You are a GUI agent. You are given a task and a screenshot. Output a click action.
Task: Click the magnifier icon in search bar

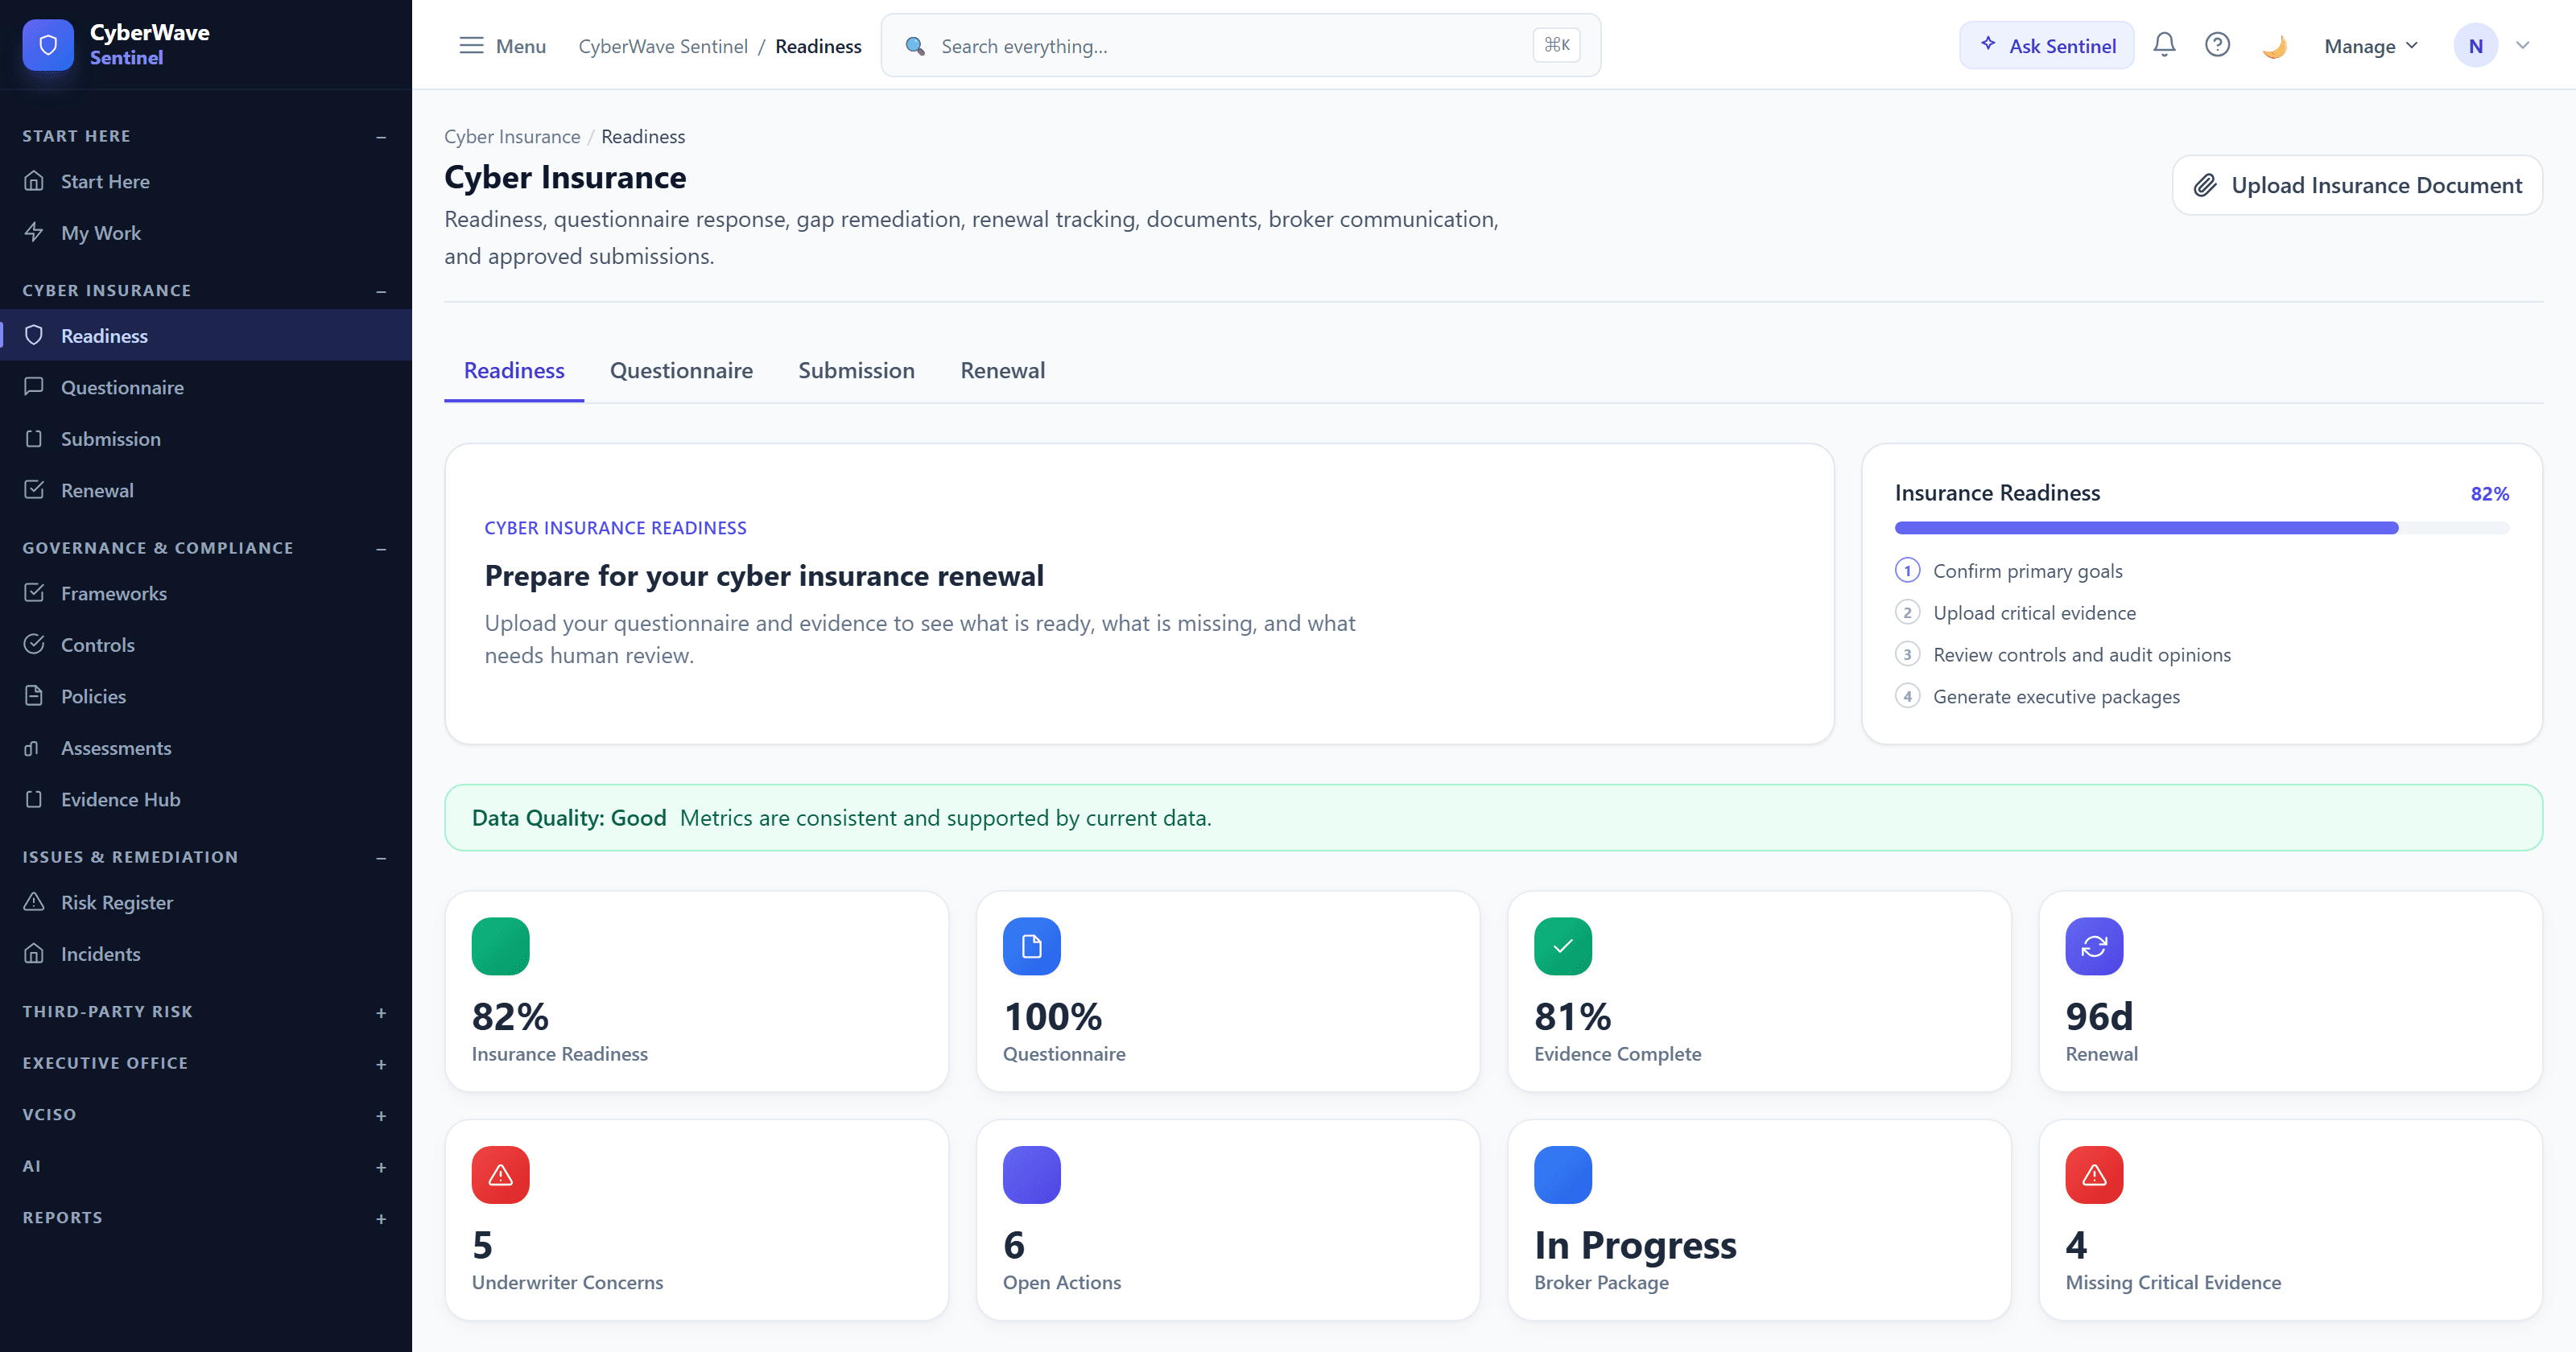click(x=915, y=46)
